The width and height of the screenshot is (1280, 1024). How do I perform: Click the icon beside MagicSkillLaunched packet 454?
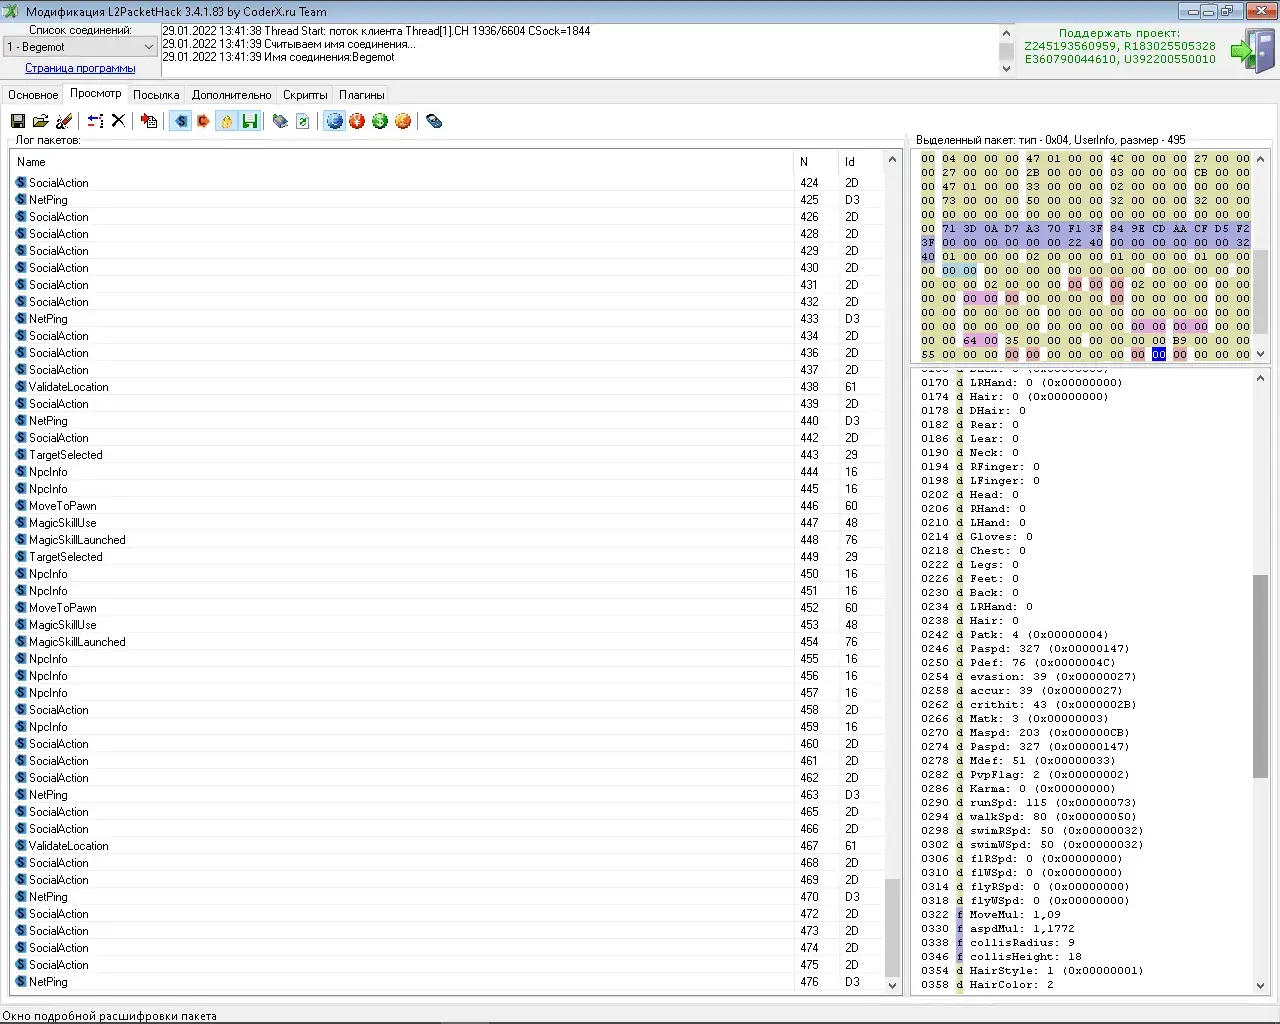click(x=21, y=642)
